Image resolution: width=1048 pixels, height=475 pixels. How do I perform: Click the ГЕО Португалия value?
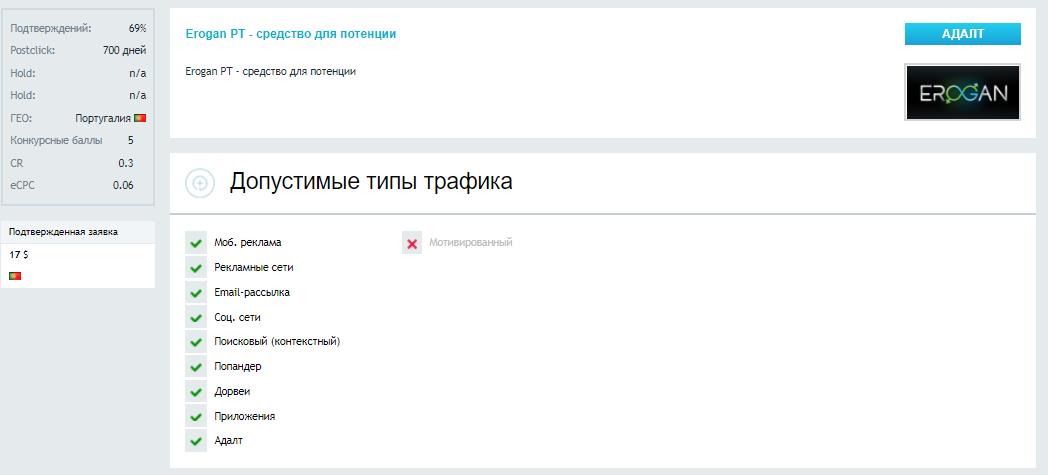click(x=103, y=118)
